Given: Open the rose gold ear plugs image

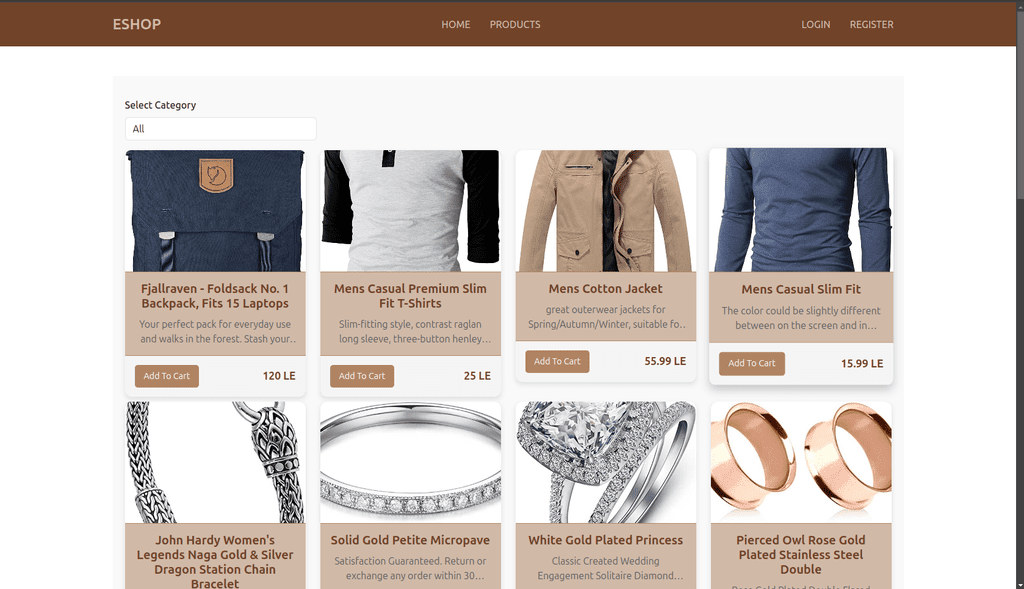Looking at the screenshot, I should [801, 462].
